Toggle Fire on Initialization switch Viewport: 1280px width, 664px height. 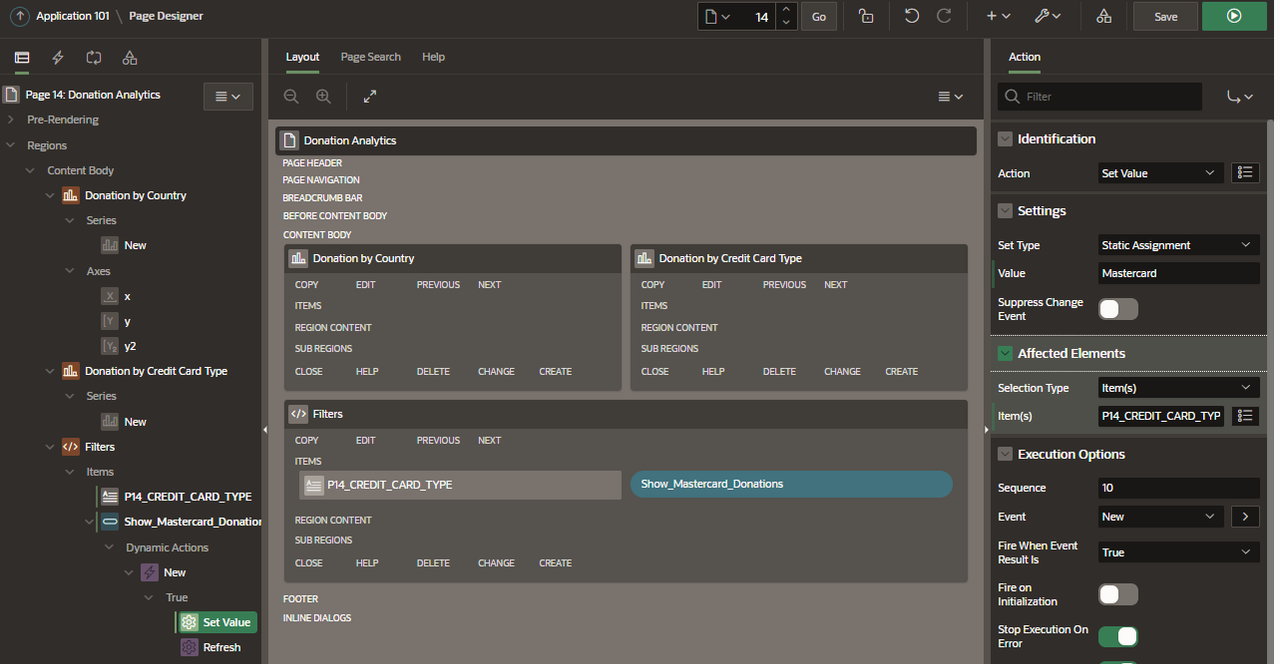(x=1118, y=594)
